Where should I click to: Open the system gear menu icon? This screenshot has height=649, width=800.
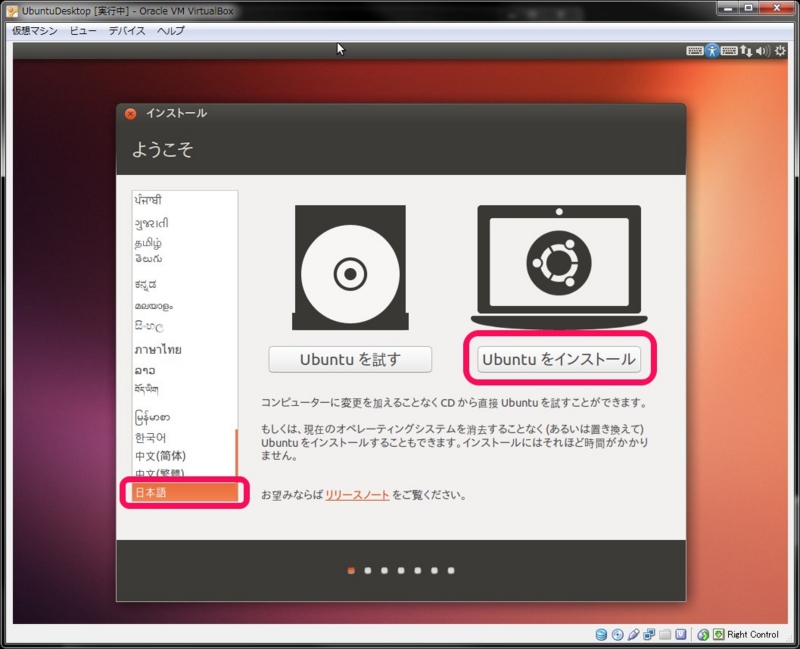click(780, 51)
